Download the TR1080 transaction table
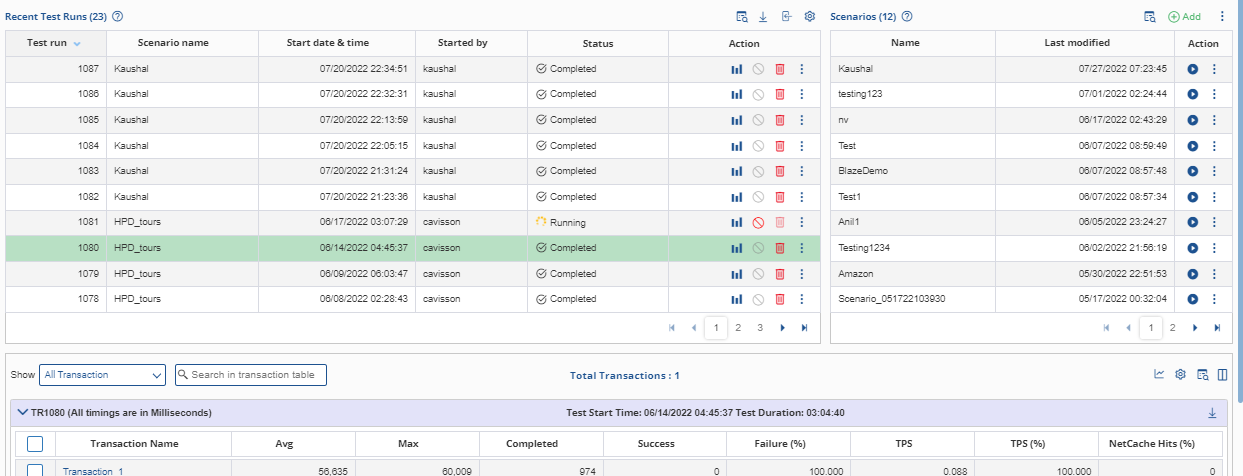Image resolution: width=1243 pixels, height=476 pixels. (x=1213, y=412)
